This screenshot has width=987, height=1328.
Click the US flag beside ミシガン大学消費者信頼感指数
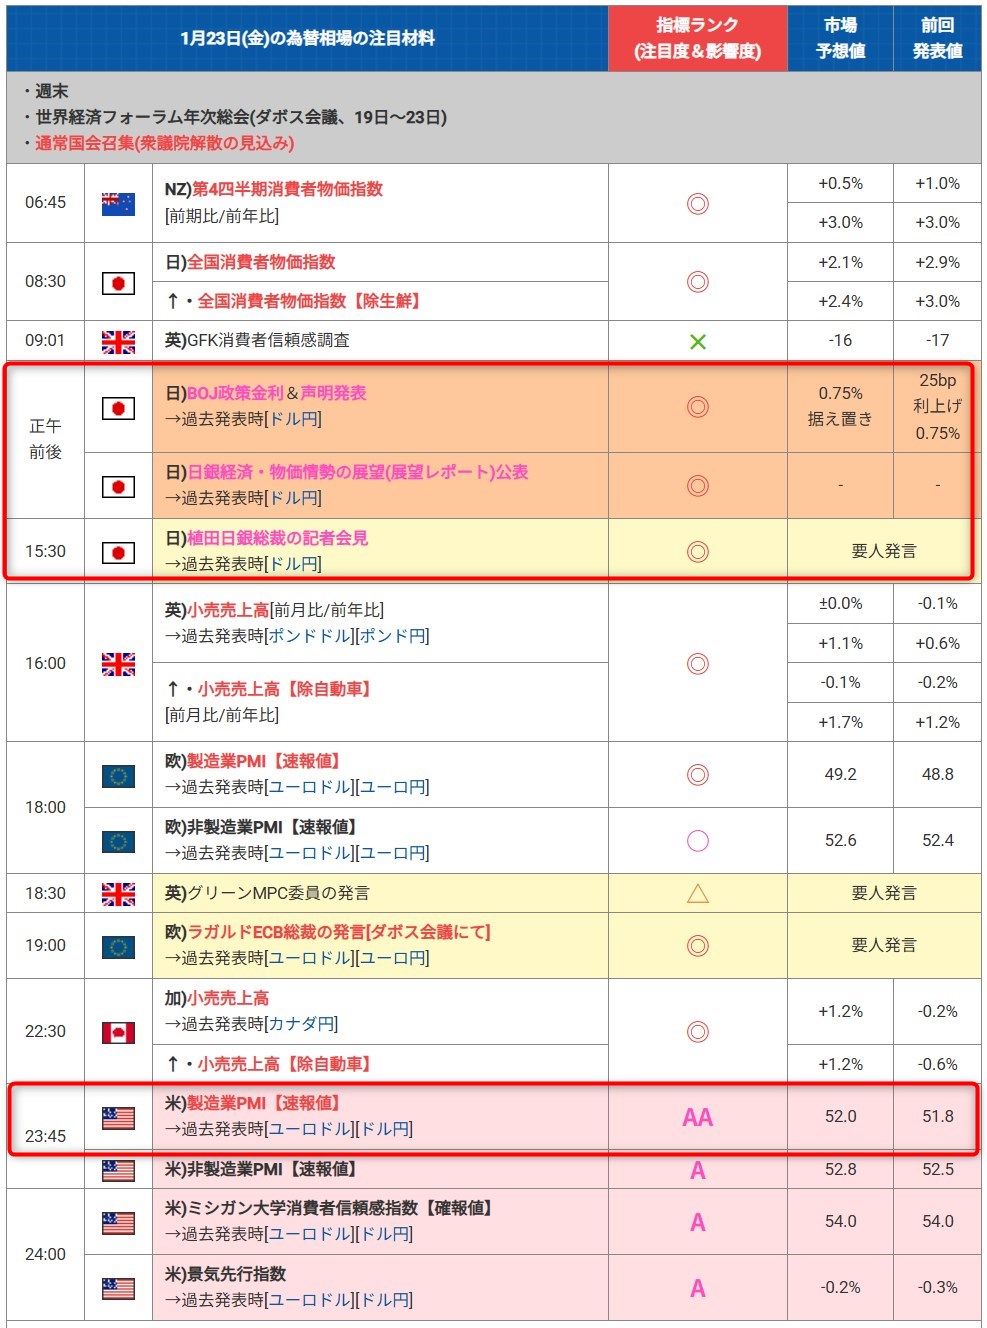[x=118, y=1222]
